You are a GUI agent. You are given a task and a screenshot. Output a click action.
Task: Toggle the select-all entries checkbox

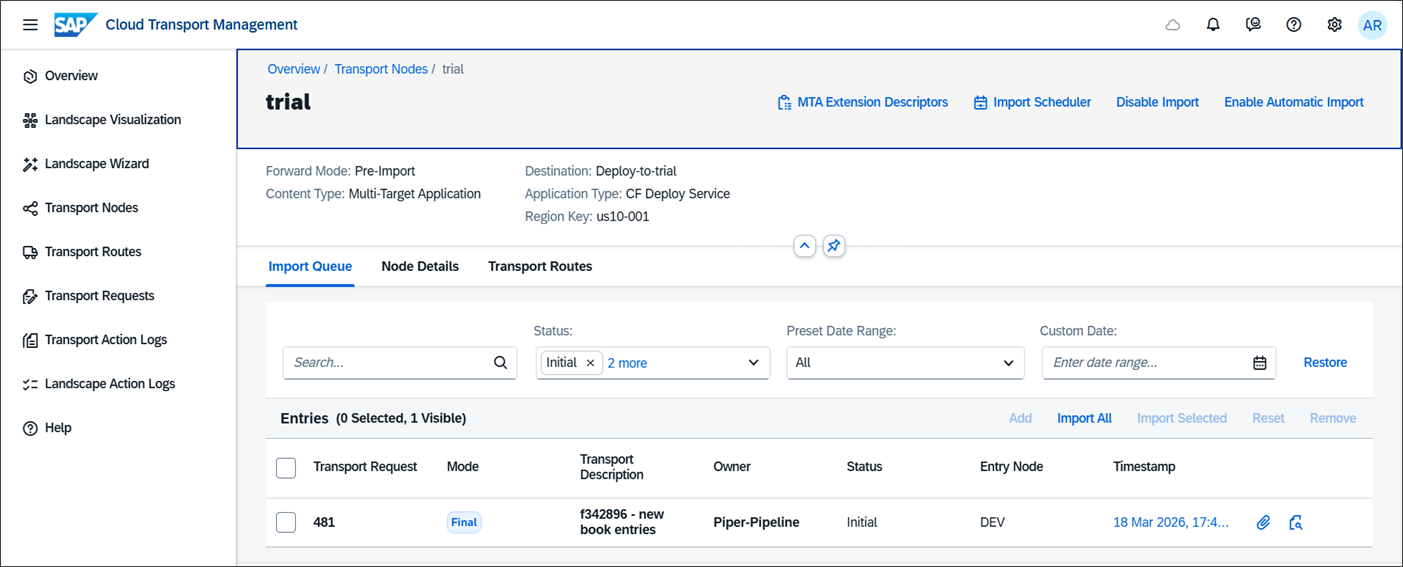(286, 467)
